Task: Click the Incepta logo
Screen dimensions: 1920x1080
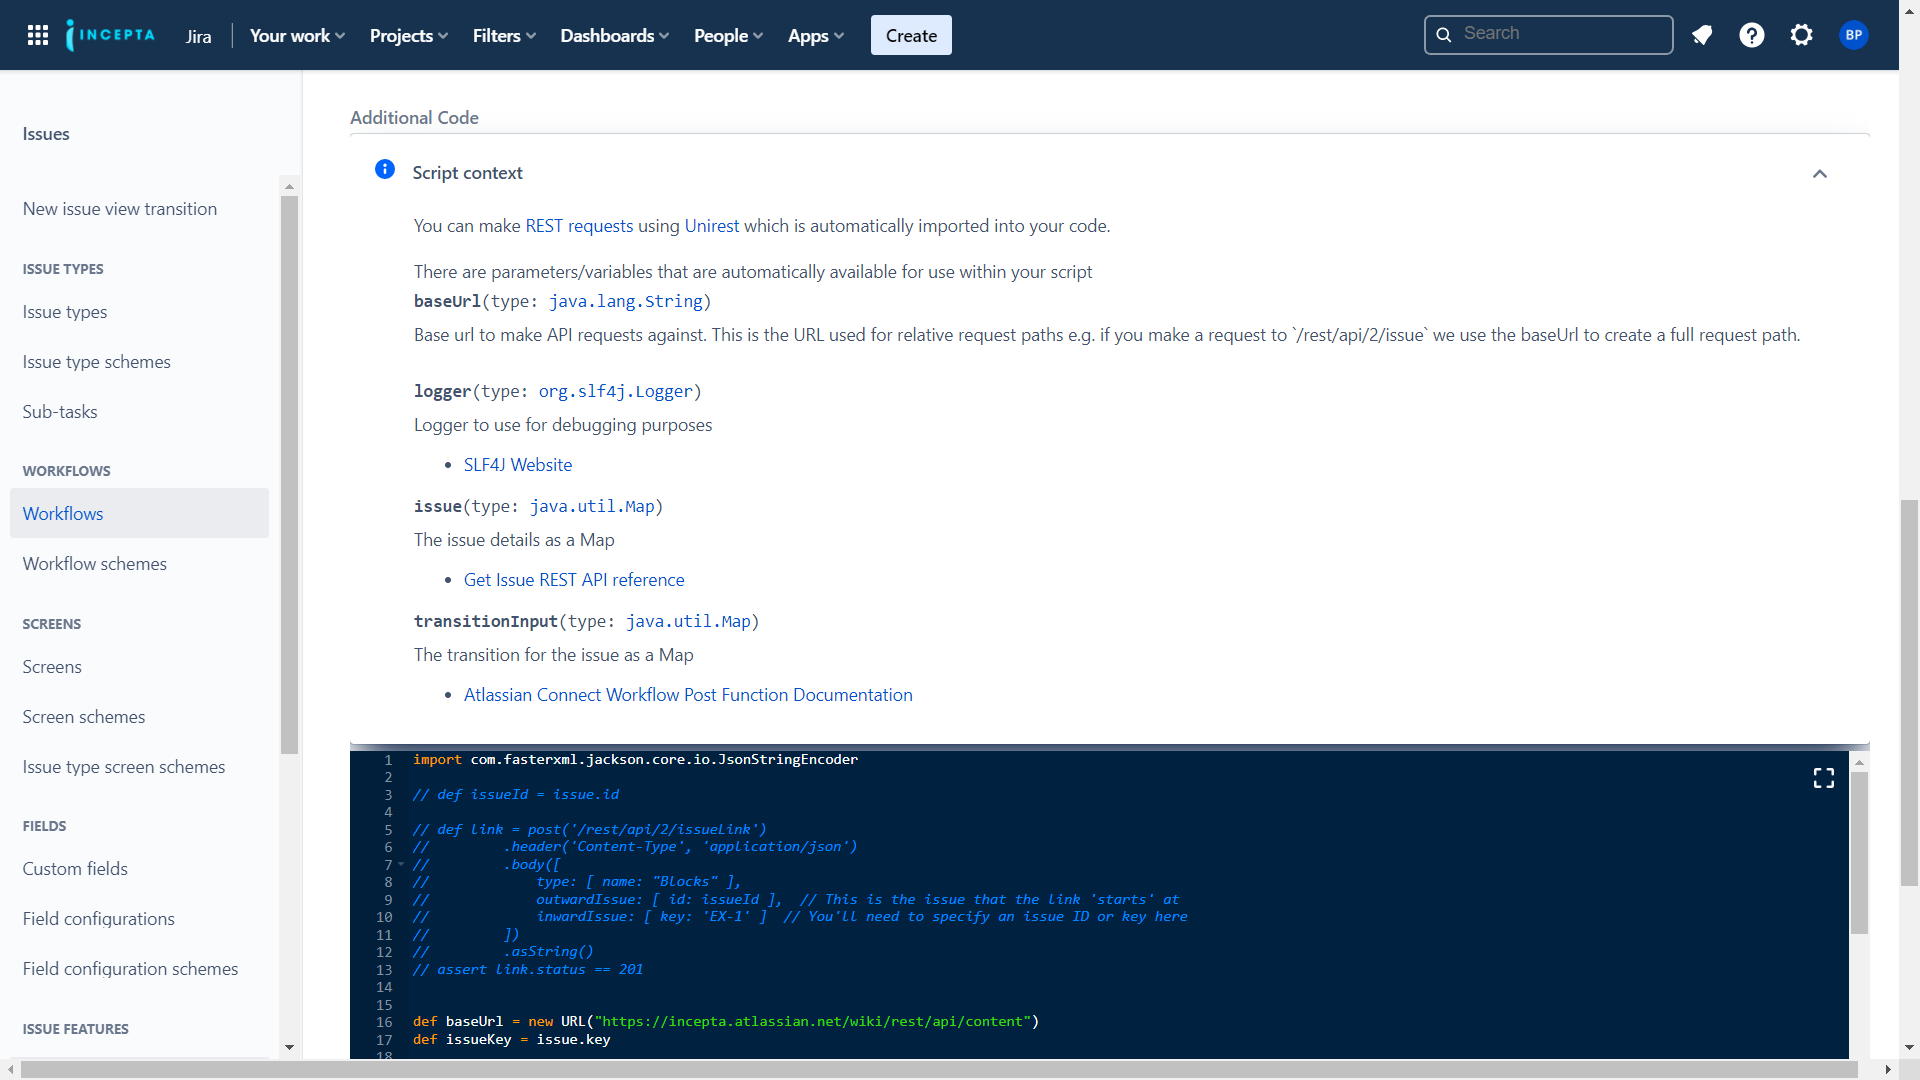Action: coord(110,35)
